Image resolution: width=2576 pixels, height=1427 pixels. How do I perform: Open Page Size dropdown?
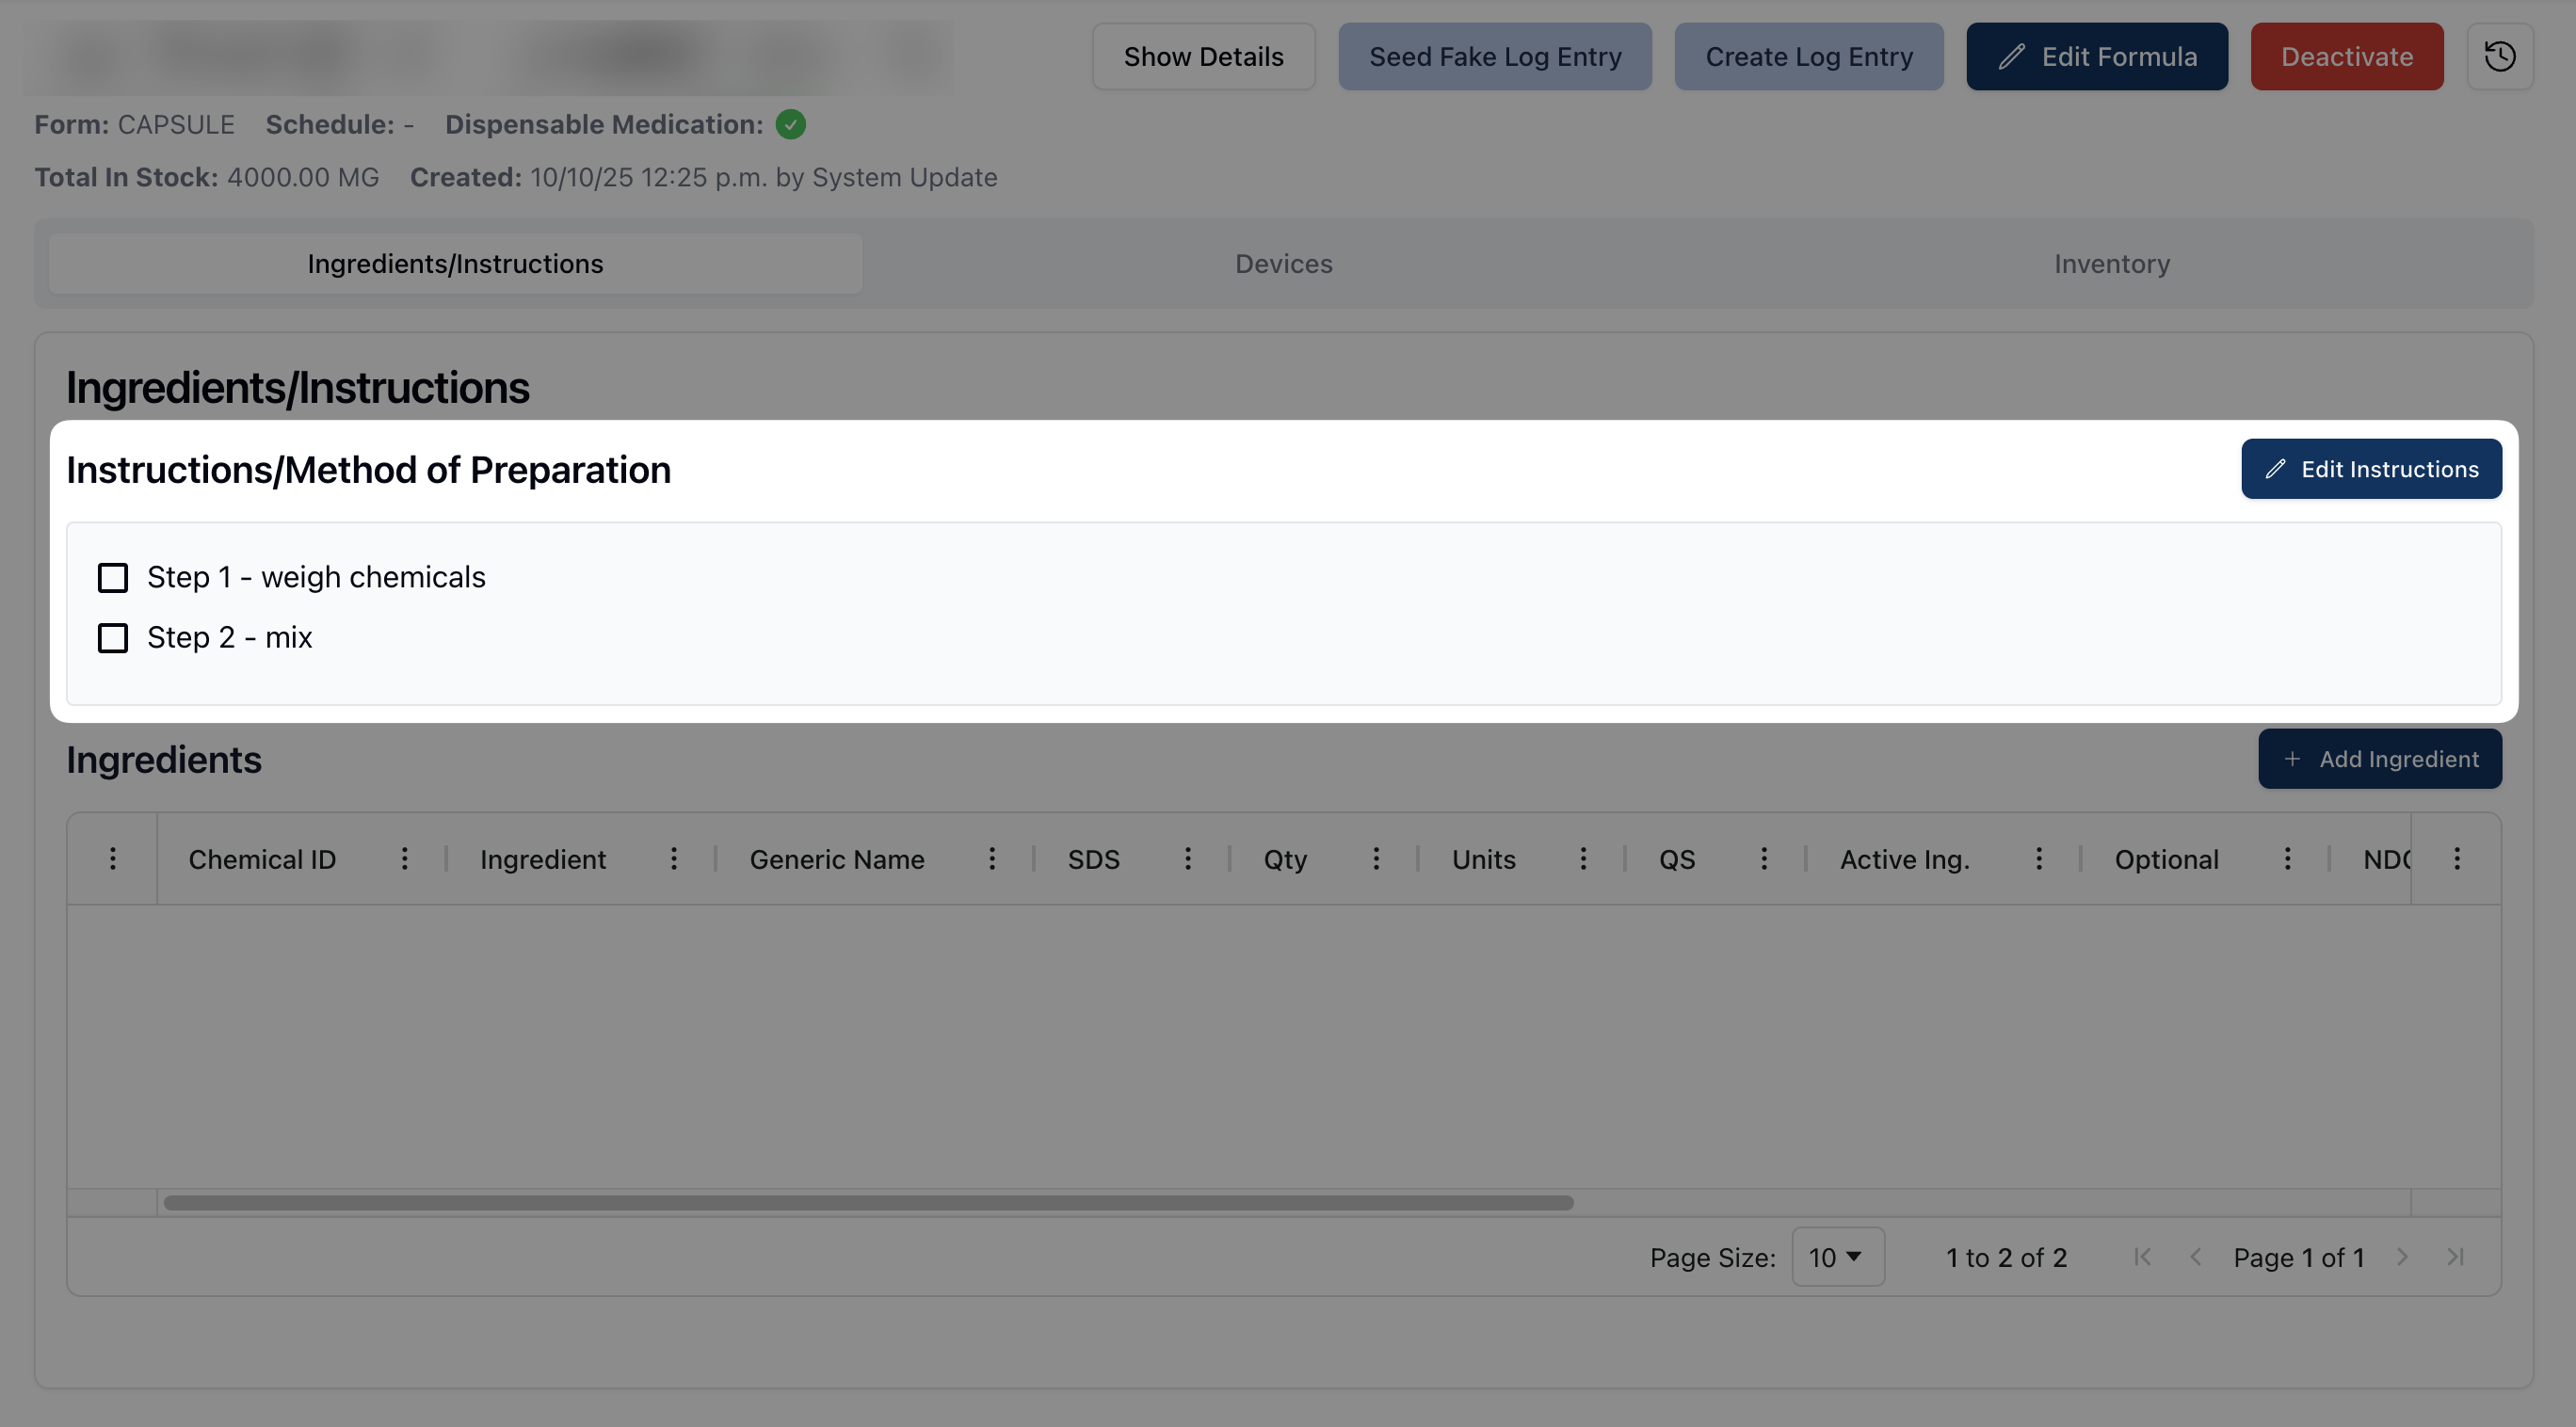1837,1257
